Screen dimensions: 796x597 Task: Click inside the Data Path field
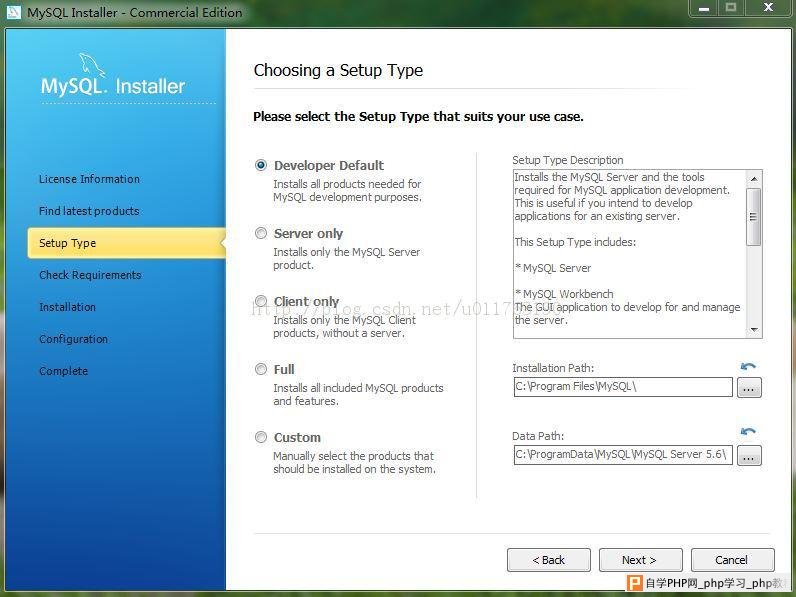[623, 454]
